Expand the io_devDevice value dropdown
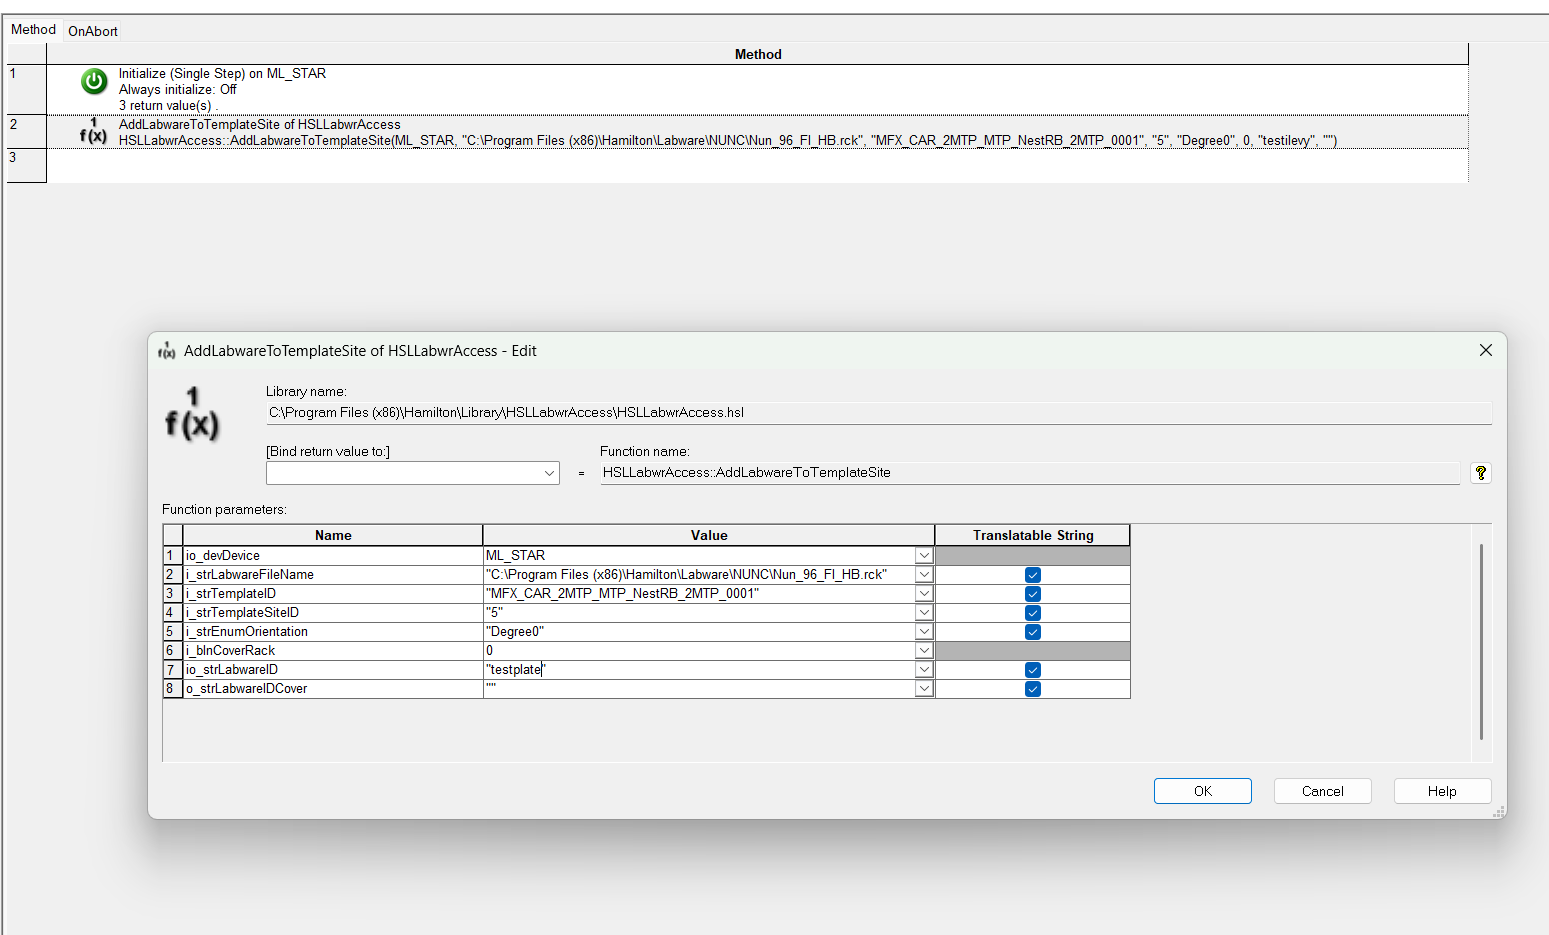This screenshot has width=1549, height=935. click(924, 556)
